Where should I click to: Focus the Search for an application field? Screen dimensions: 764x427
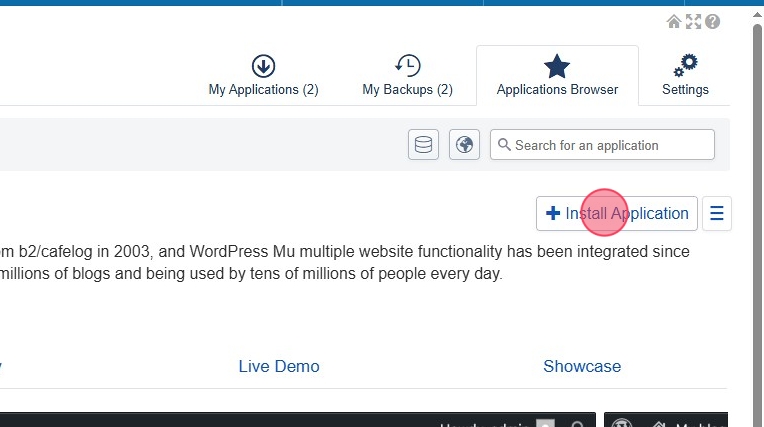tap(612, 145)
